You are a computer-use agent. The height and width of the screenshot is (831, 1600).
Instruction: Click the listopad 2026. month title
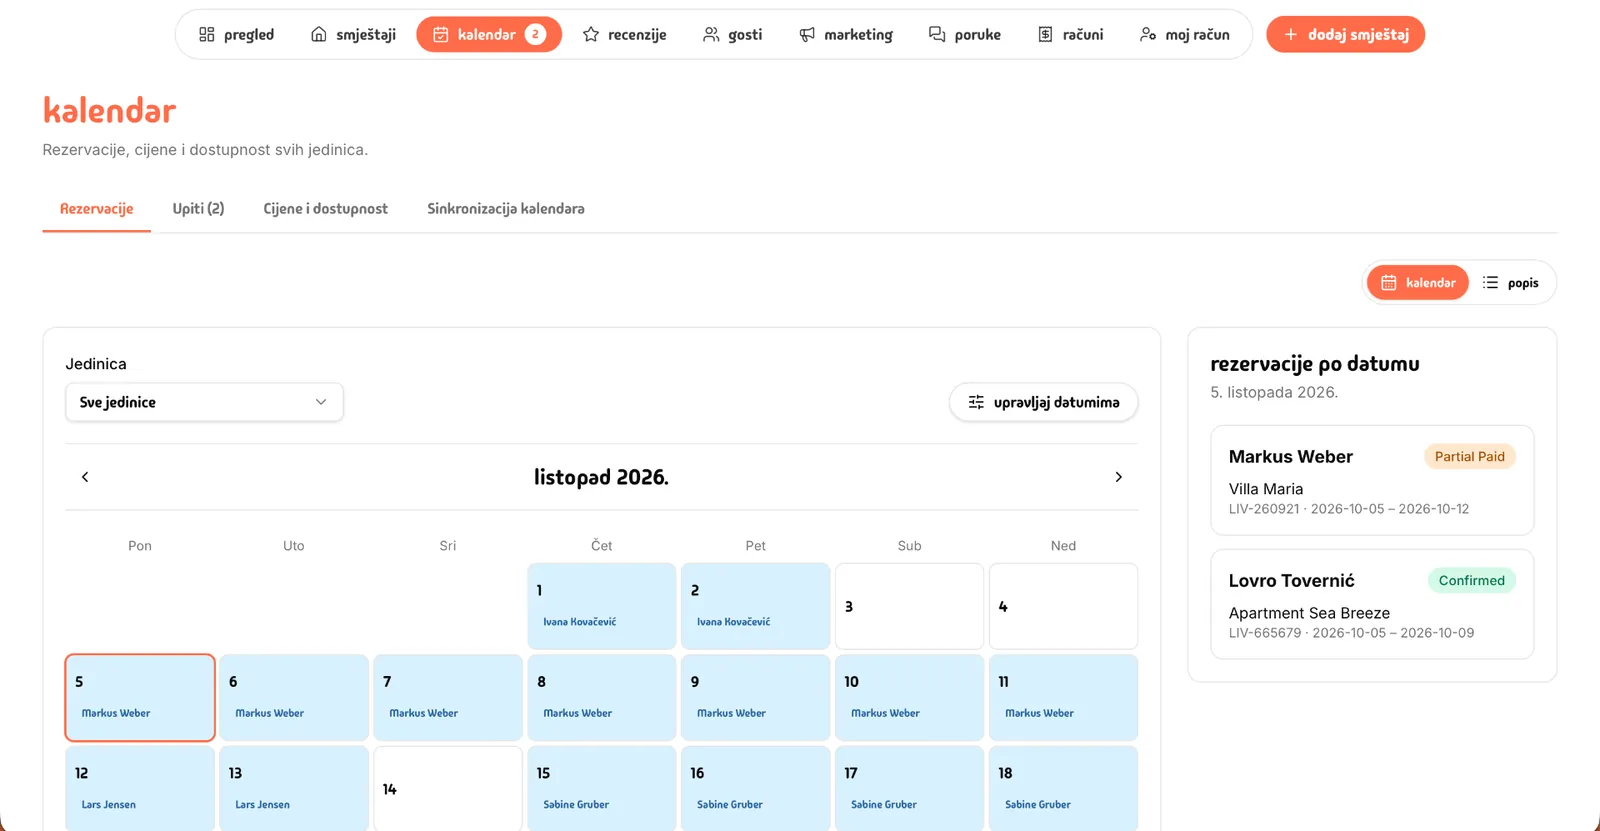click(x=601, y=477)
